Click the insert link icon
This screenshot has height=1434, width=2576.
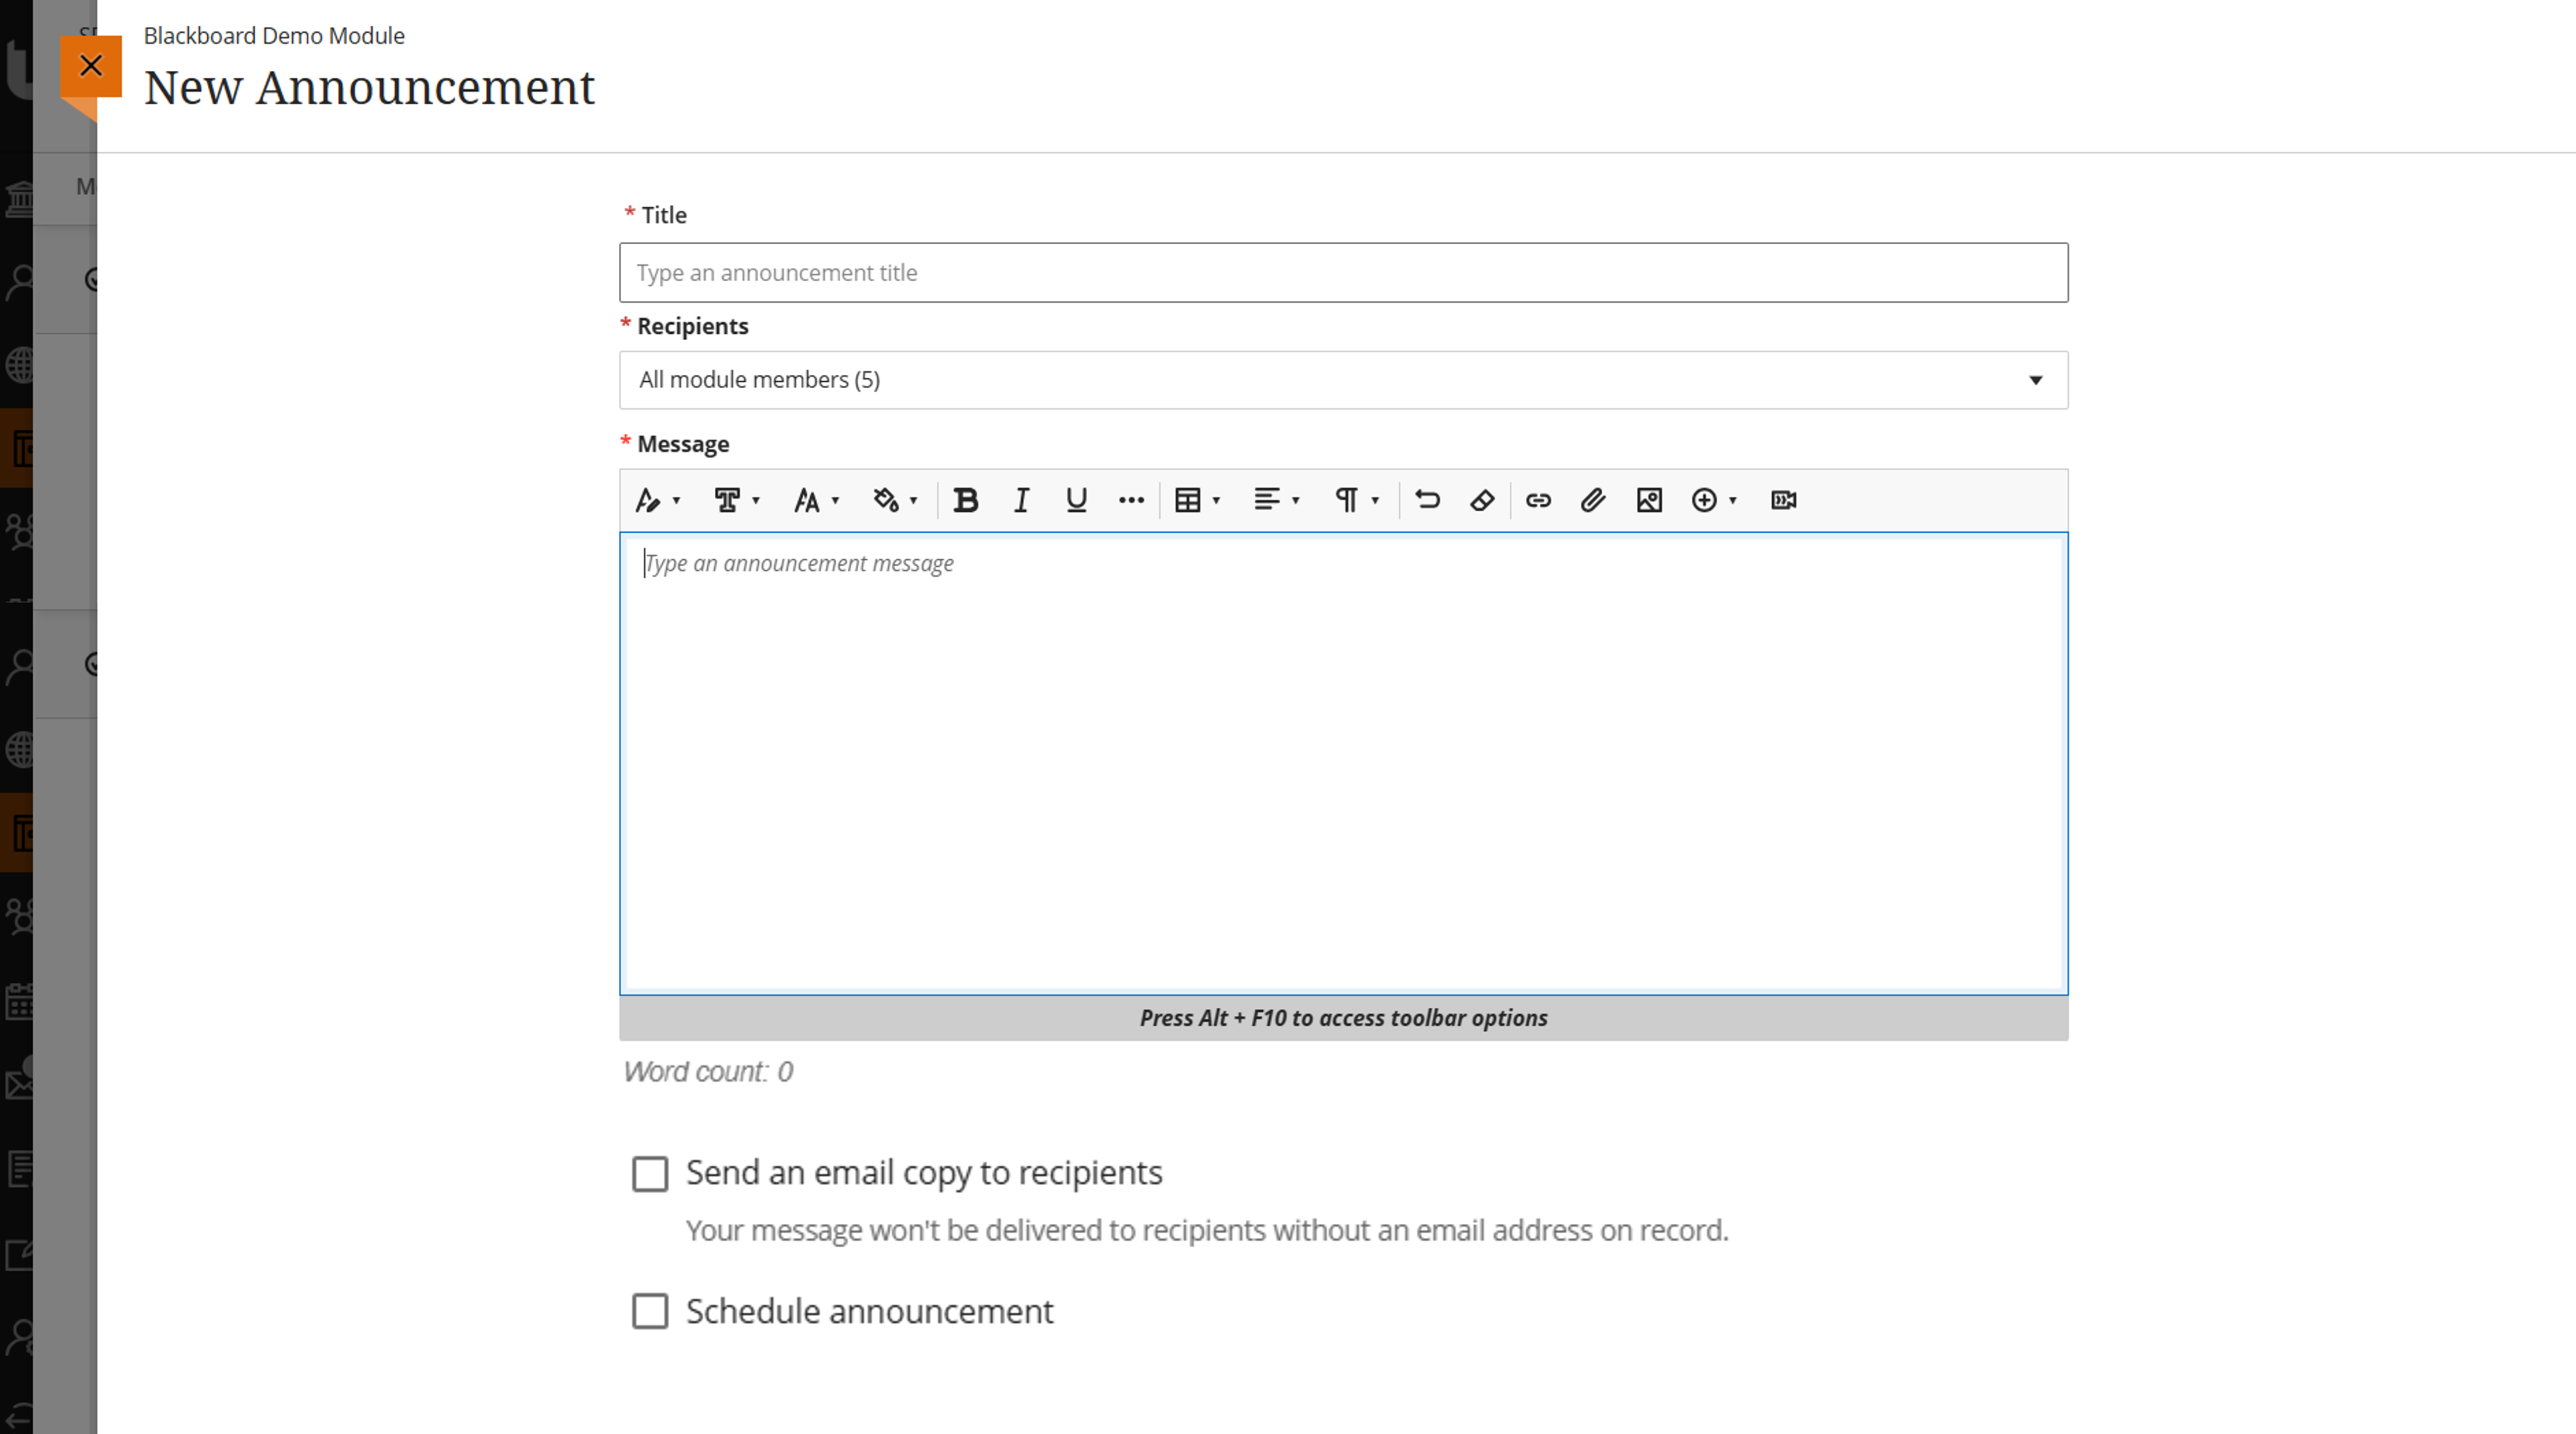[1538, 500]
